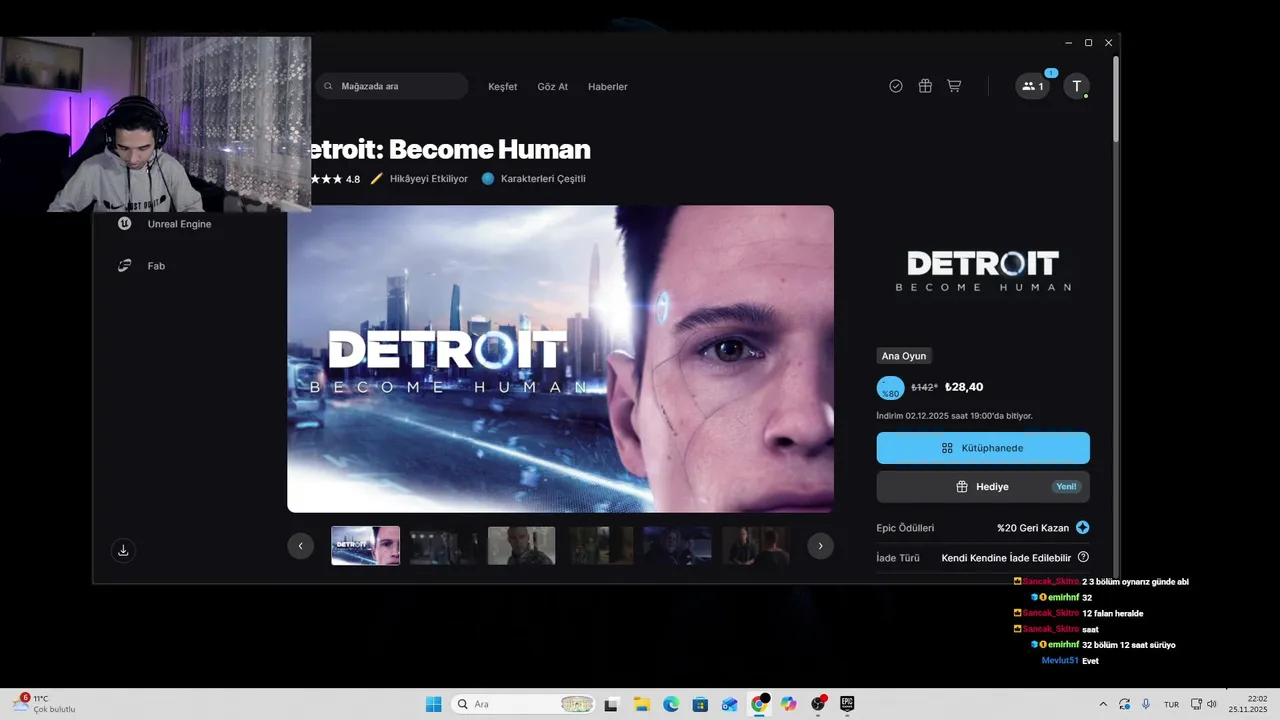Click the Ana Oyun tag
This screenshot has width=1280, height=720.
click(x=903, y=356)
